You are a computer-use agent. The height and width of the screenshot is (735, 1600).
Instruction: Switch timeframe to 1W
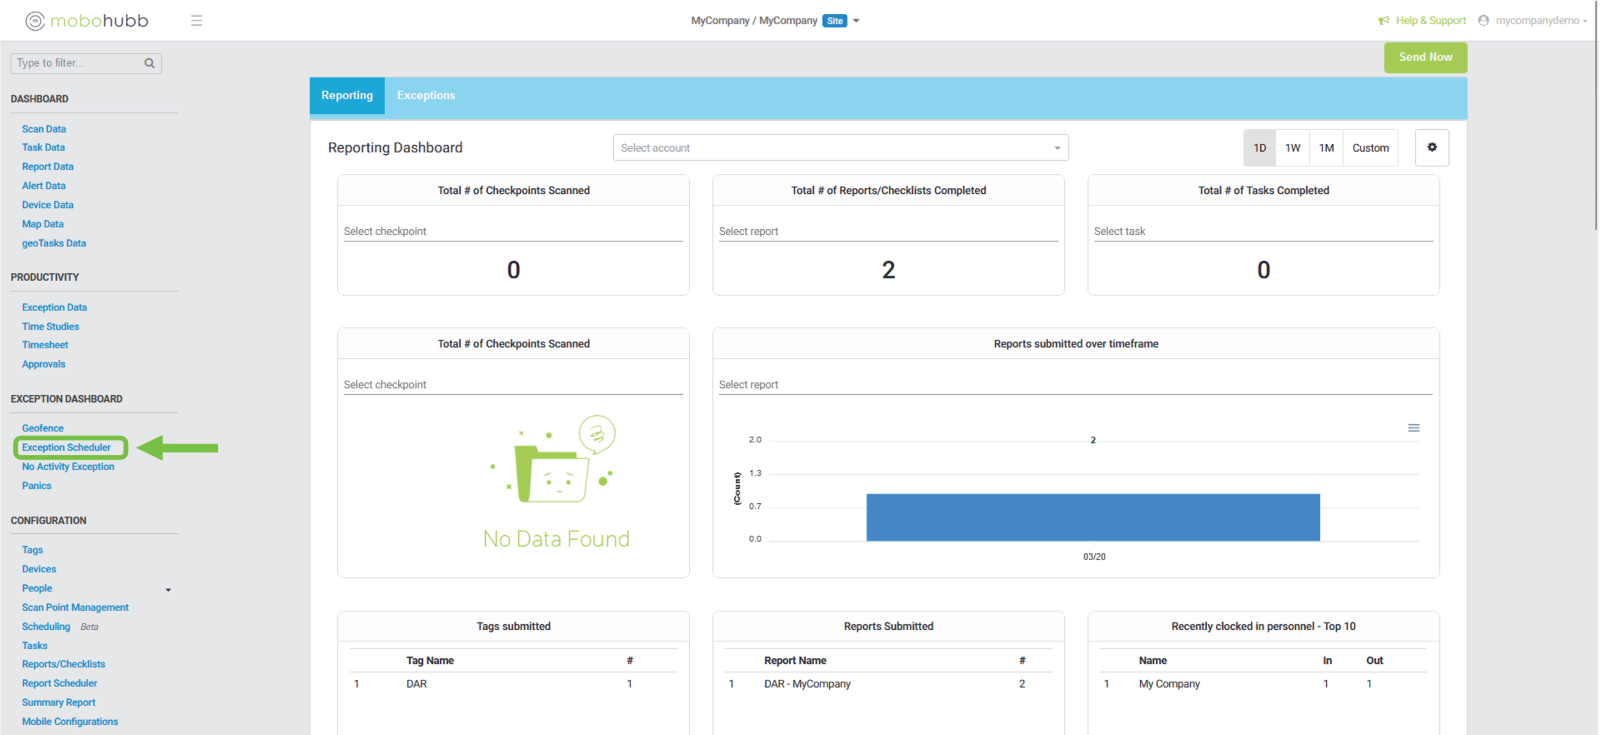click(1293, 148)
